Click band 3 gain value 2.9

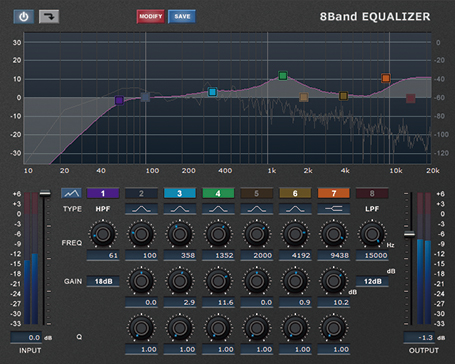click(x=180, y=302)
